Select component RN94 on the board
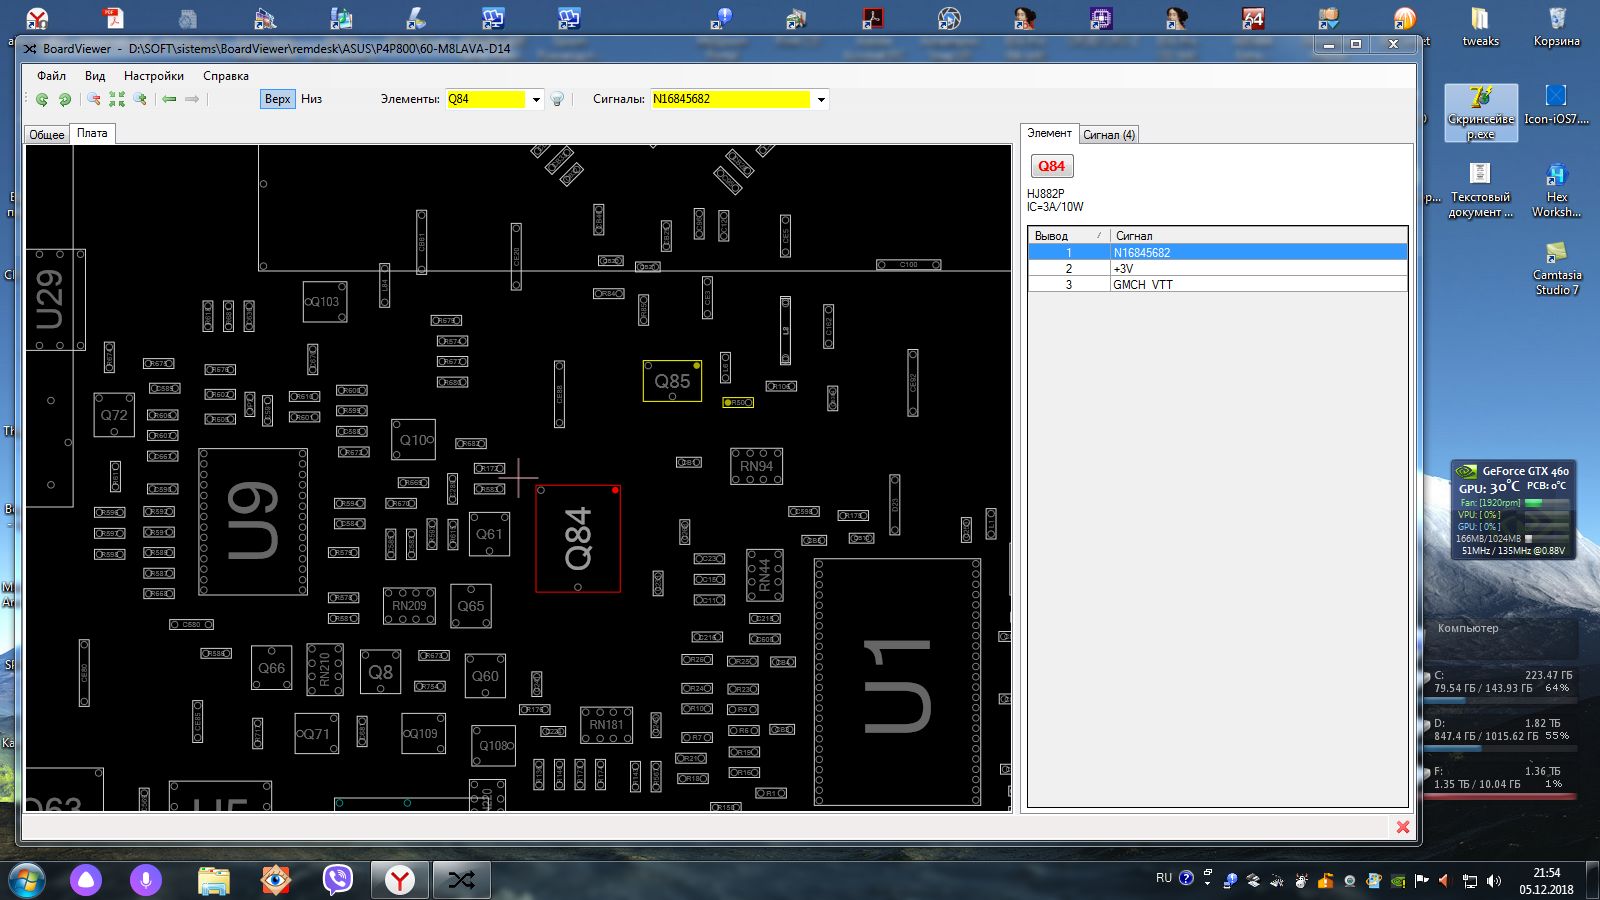The height and width of the screenshot is (900, 1600). pos(757,466)
